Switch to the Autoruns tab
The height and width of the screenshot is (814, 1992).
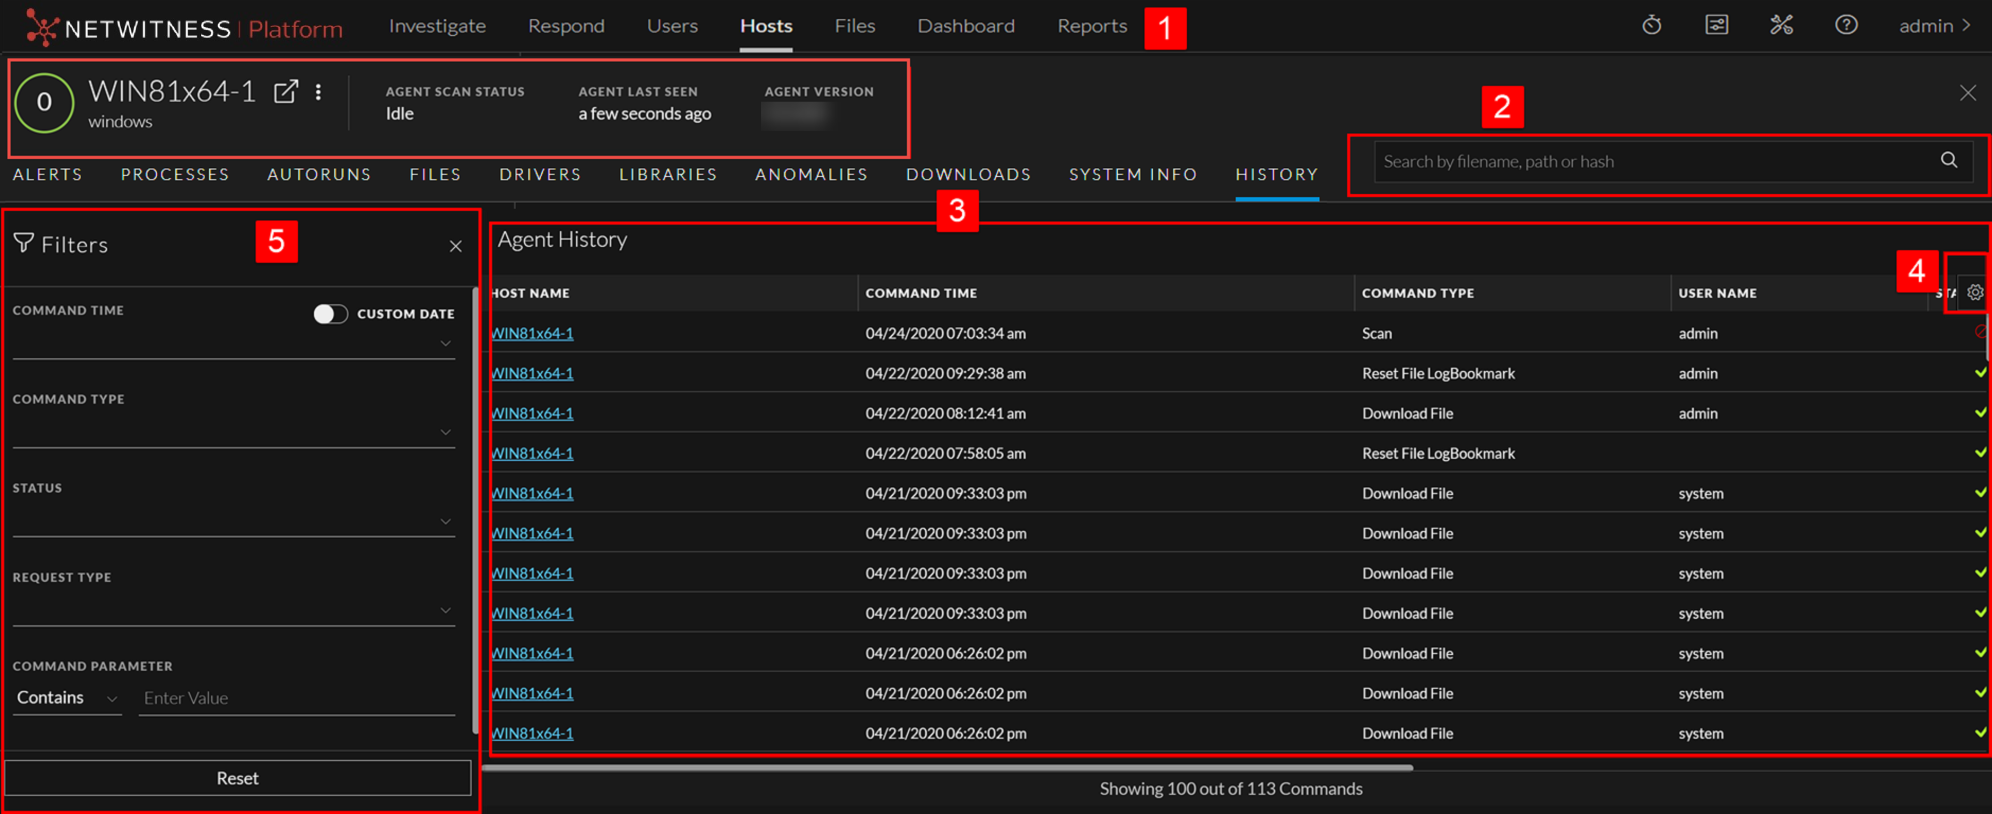point(319,174)
